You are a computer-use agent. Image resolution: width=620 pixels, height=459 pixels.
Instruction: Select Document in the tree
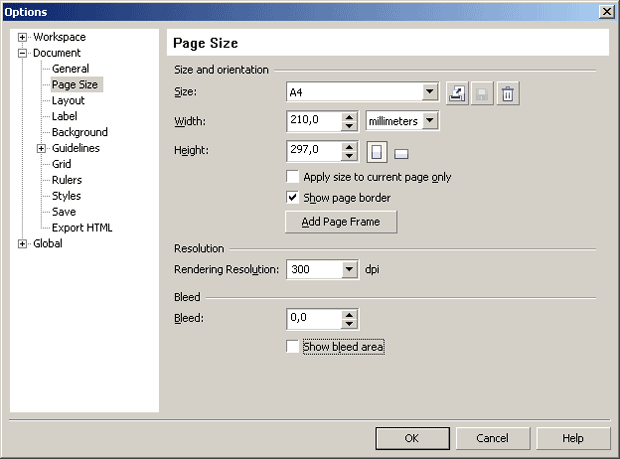tap(57, 53)
